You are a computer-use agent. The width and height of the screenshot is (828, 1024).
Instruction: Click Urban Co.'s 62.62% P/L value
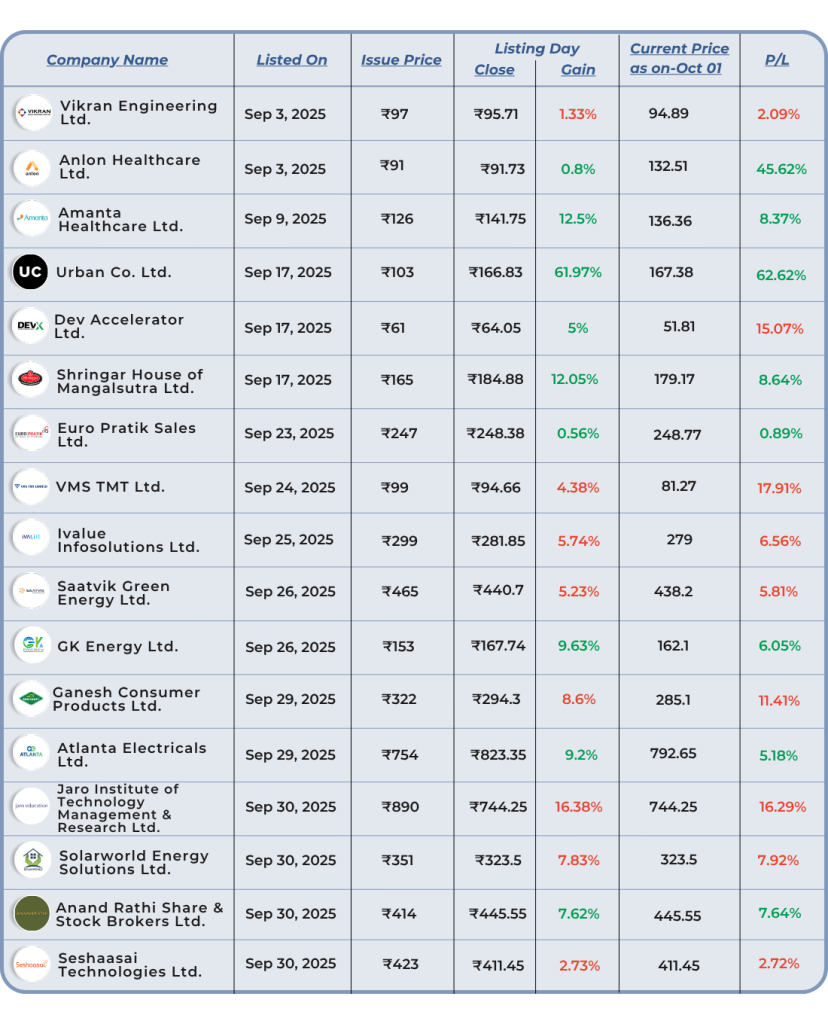pyautogui.click(x=782, y=274)
